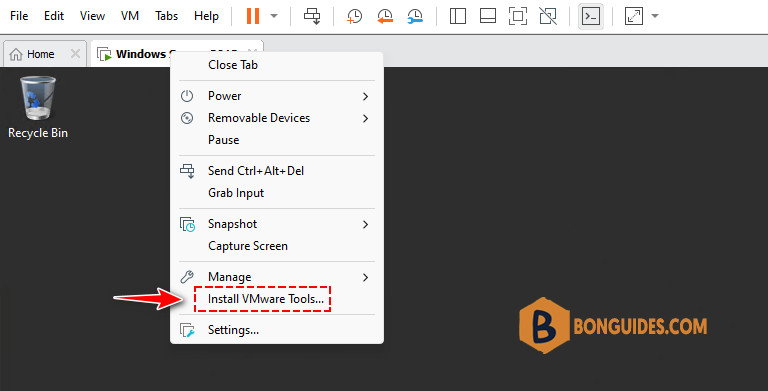Click the Unity mode toolbar icon
Image resolution: width=768 pixels, height=391 pixels.
[x=548, y=16]
